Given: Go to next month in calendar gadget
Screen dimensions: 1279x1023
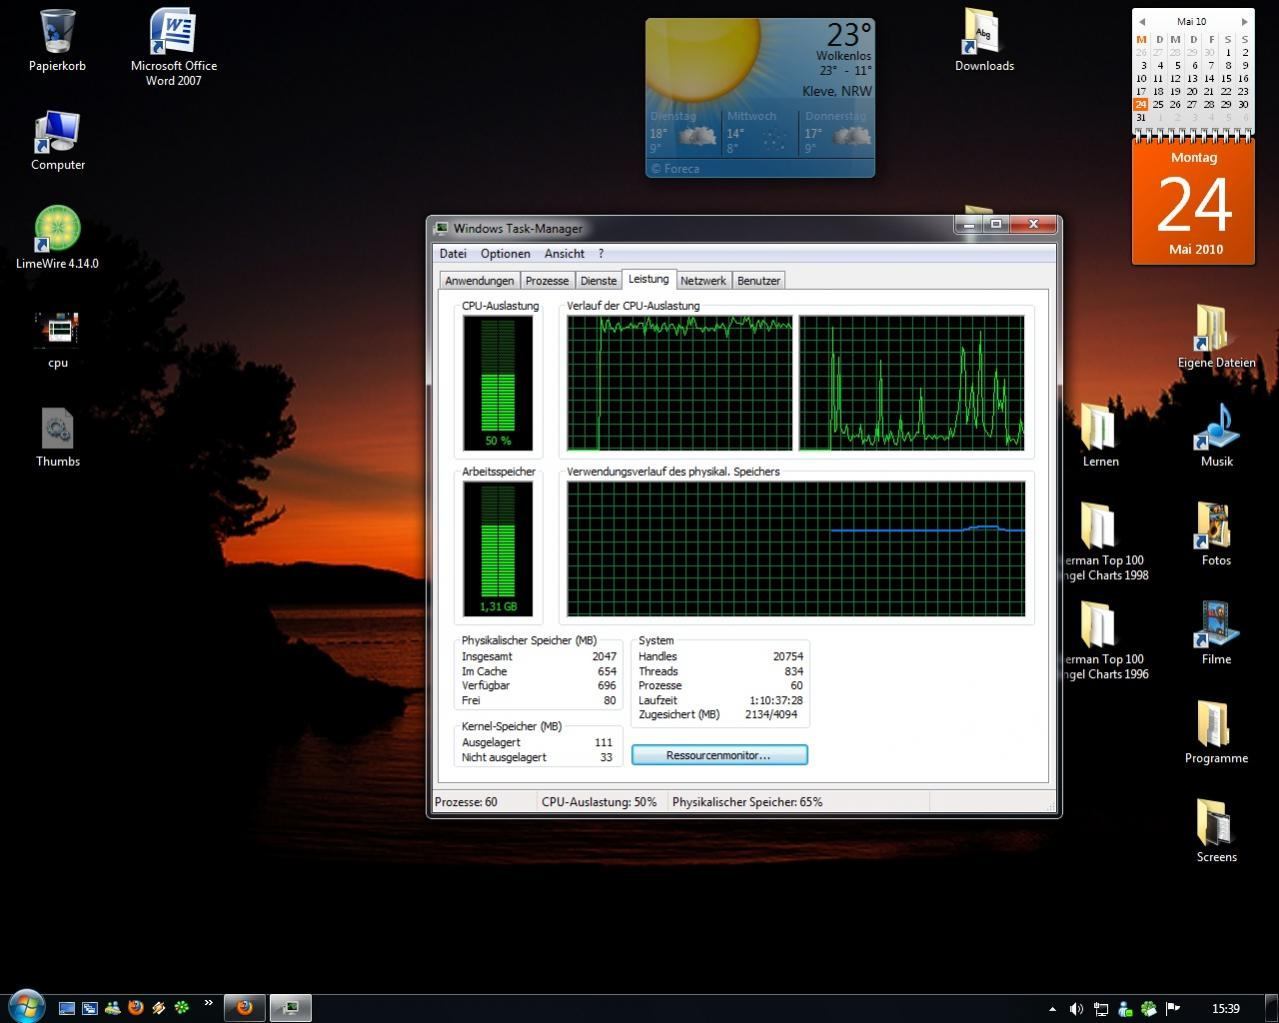Looking at the screenshot, I should pyautogui.click(x=1244, y=21).
